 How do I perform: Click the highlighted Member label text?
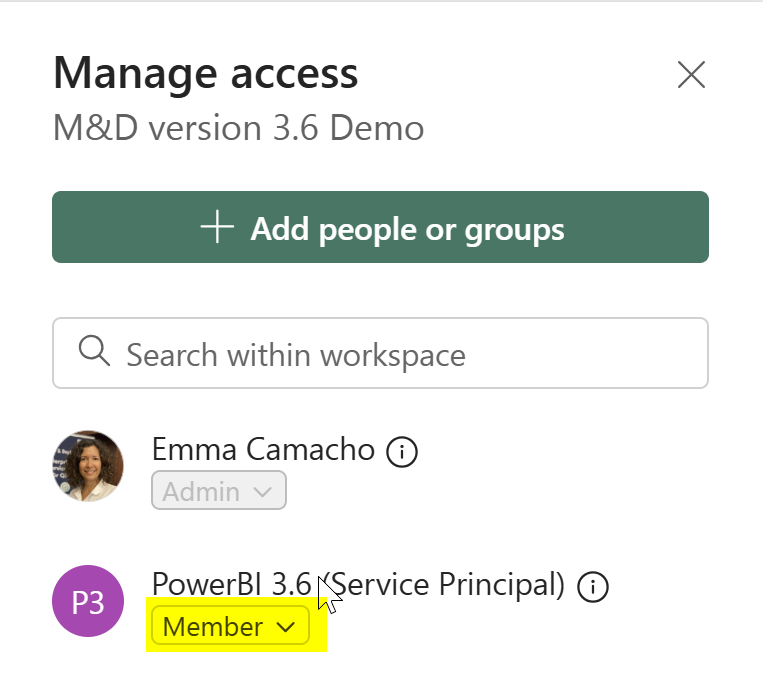213,626
